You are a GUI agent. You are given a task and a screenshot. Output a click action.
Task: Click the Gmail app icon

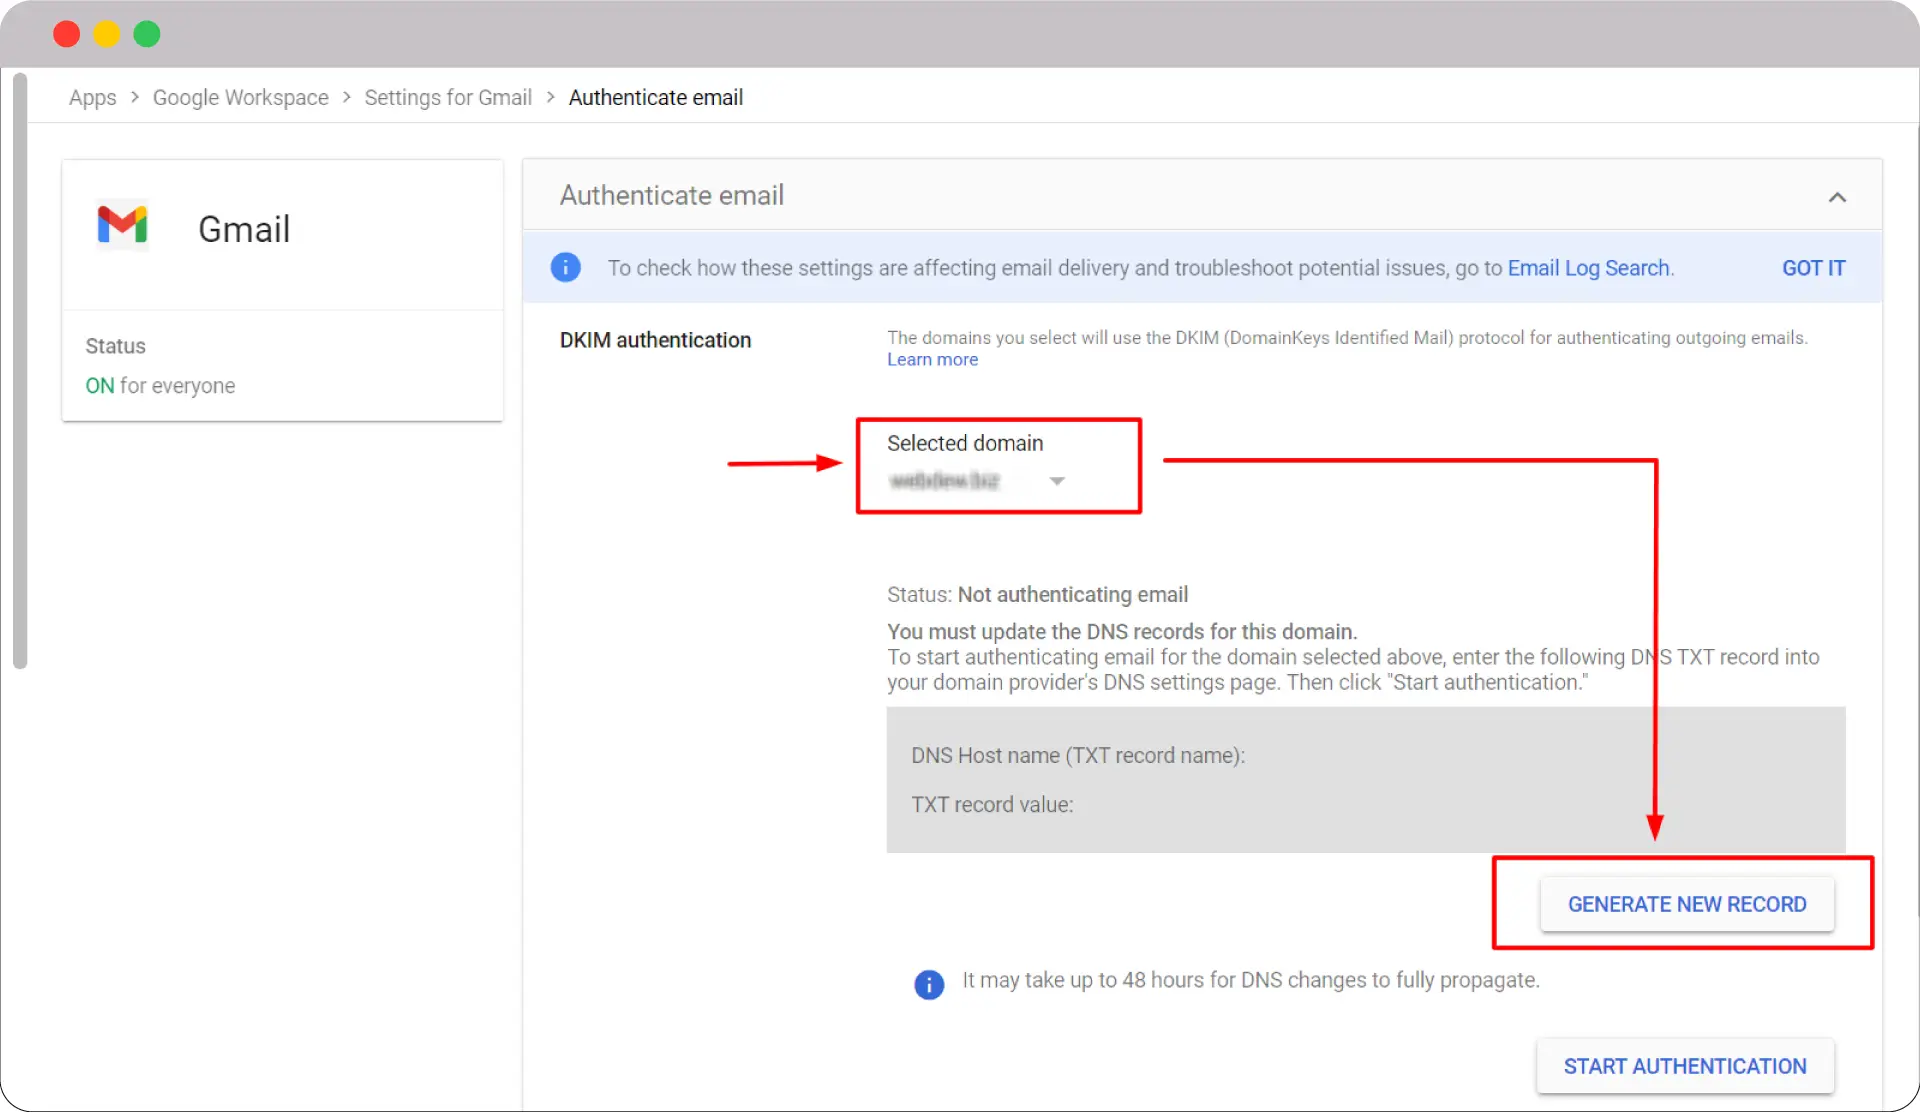(122, 225)
